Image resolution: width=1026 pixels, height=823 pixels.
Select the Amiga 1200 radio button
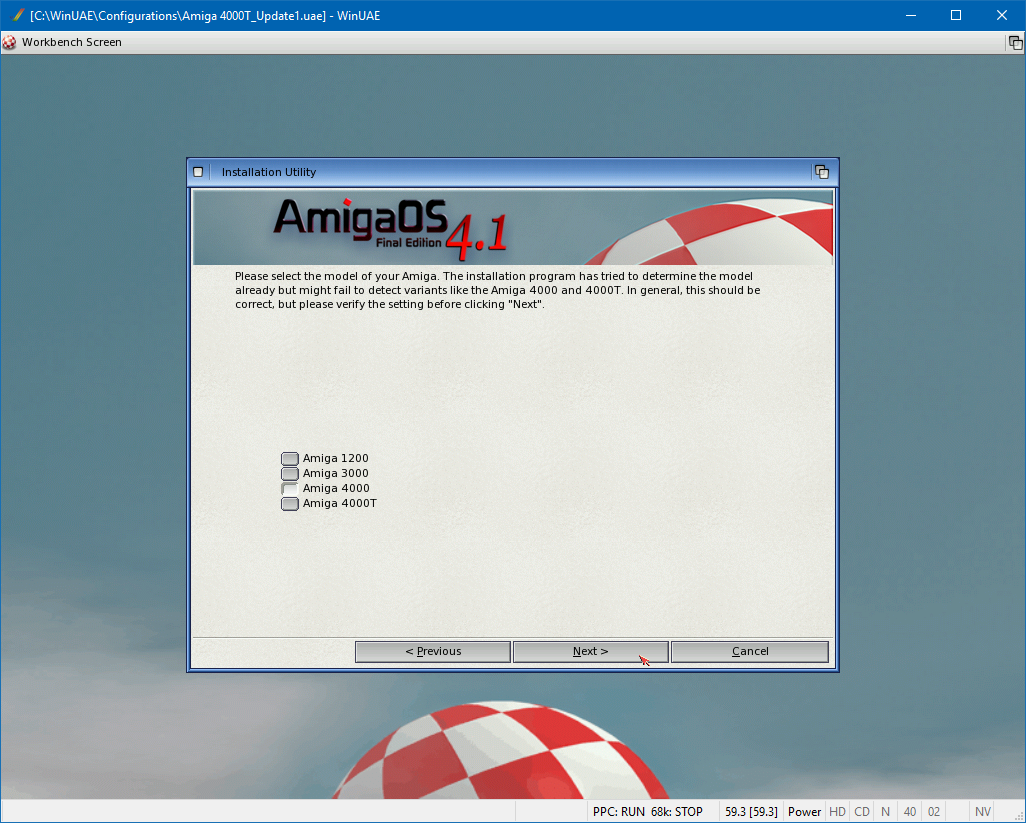[290, 459]
